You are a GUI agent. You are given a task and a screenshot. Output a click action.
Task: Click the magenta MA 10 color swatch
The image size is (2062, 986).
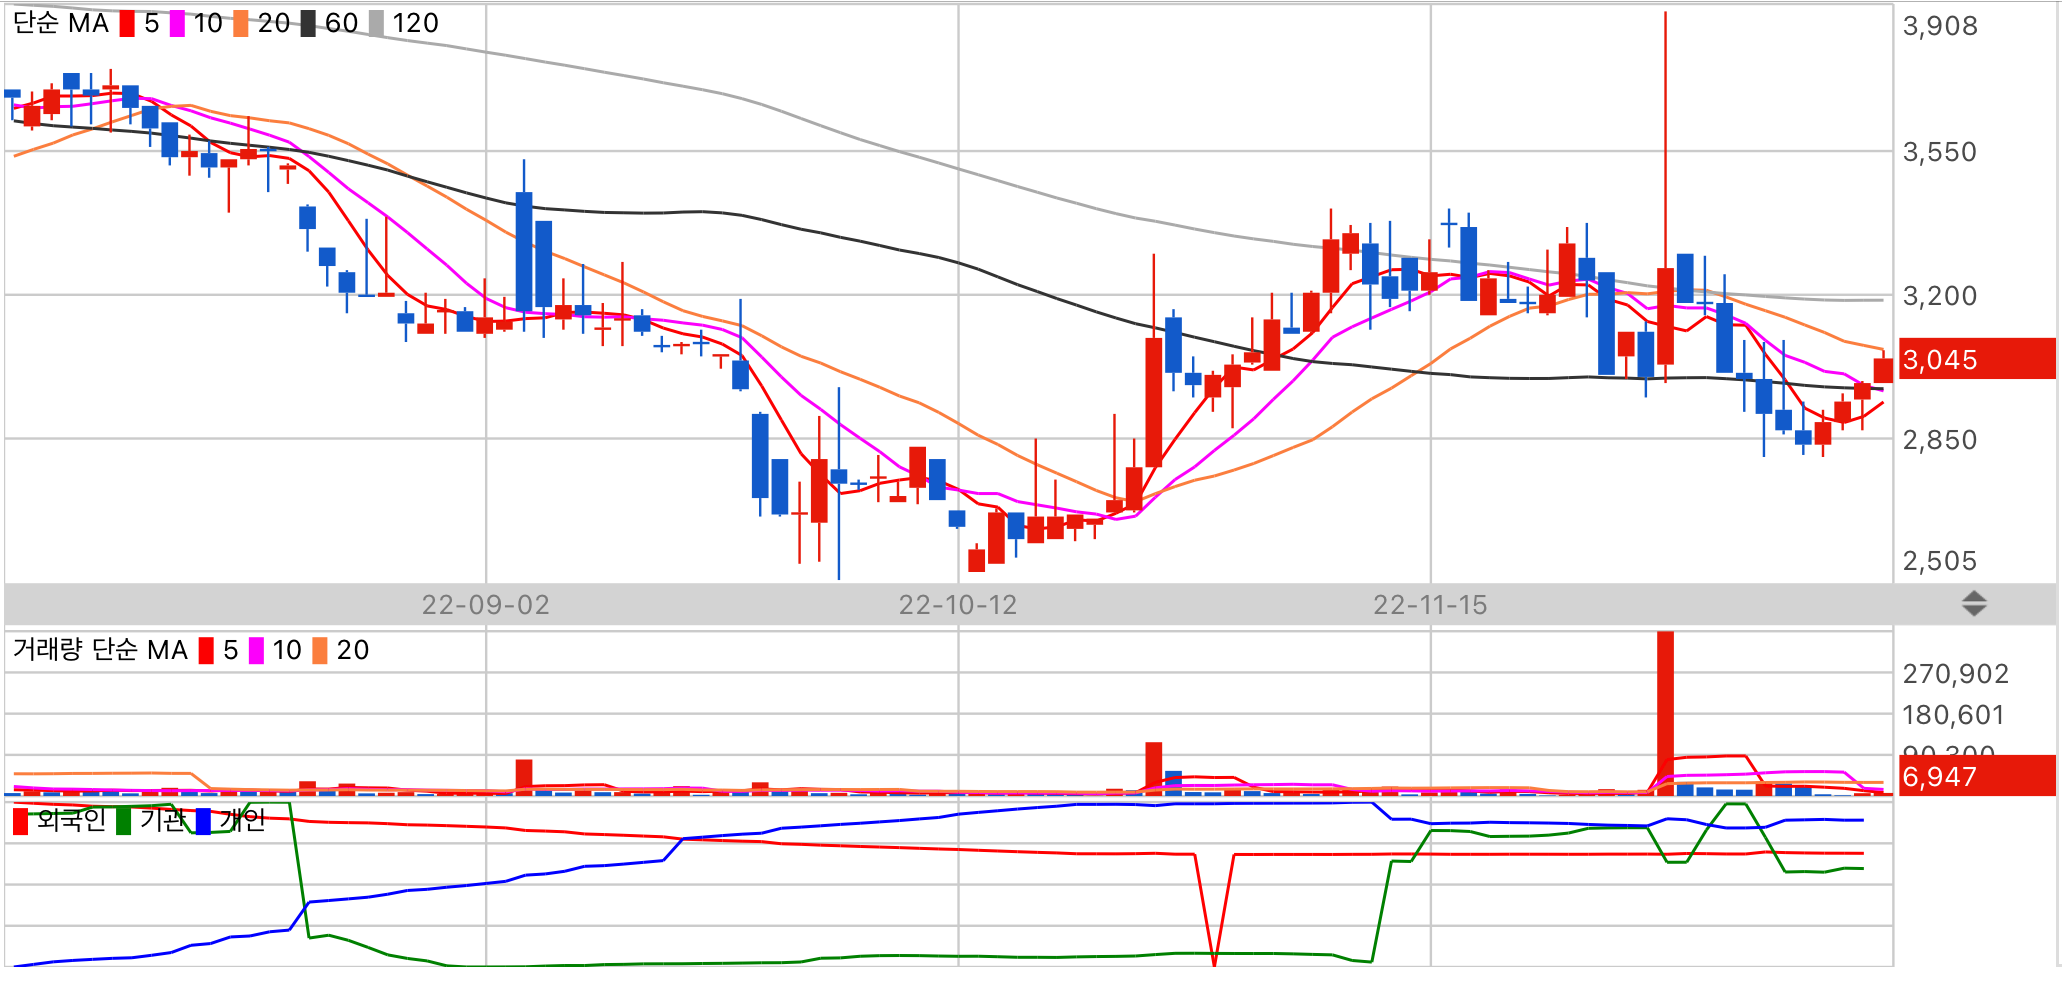pos(177,24)
